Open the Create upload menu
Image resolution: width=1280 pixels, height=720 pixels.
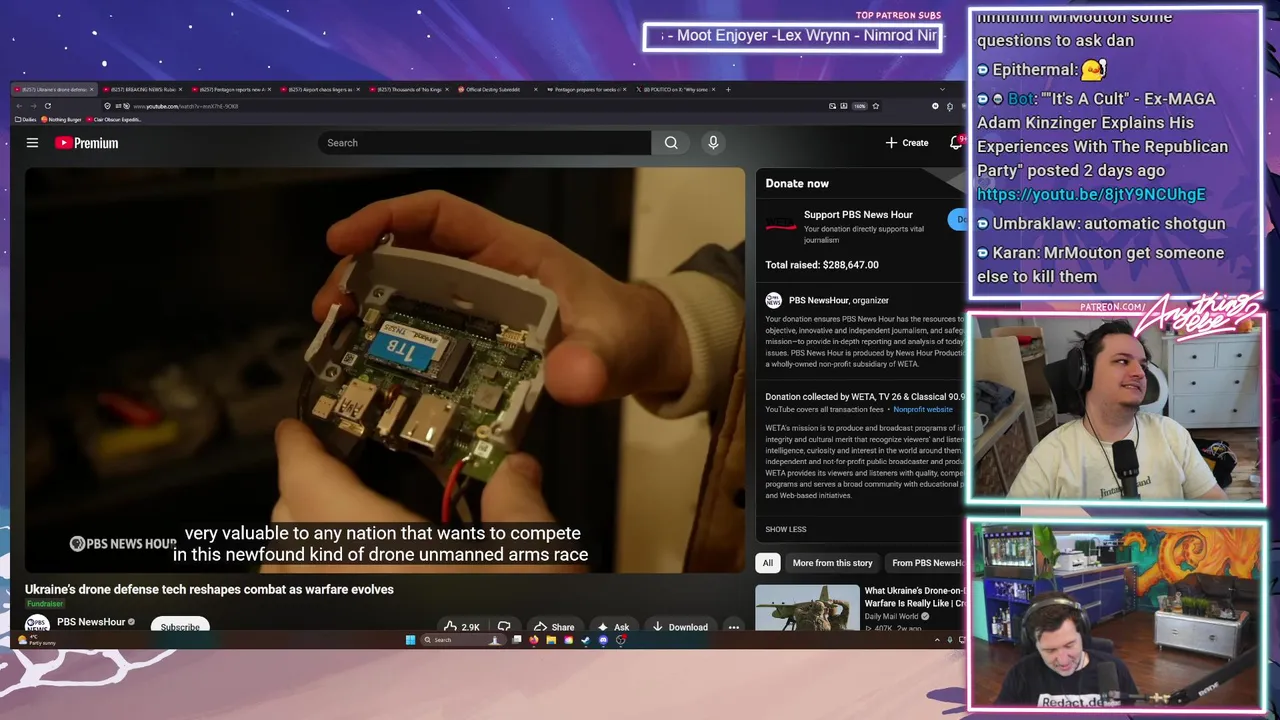pyautogui.click(x=907, y=143)
